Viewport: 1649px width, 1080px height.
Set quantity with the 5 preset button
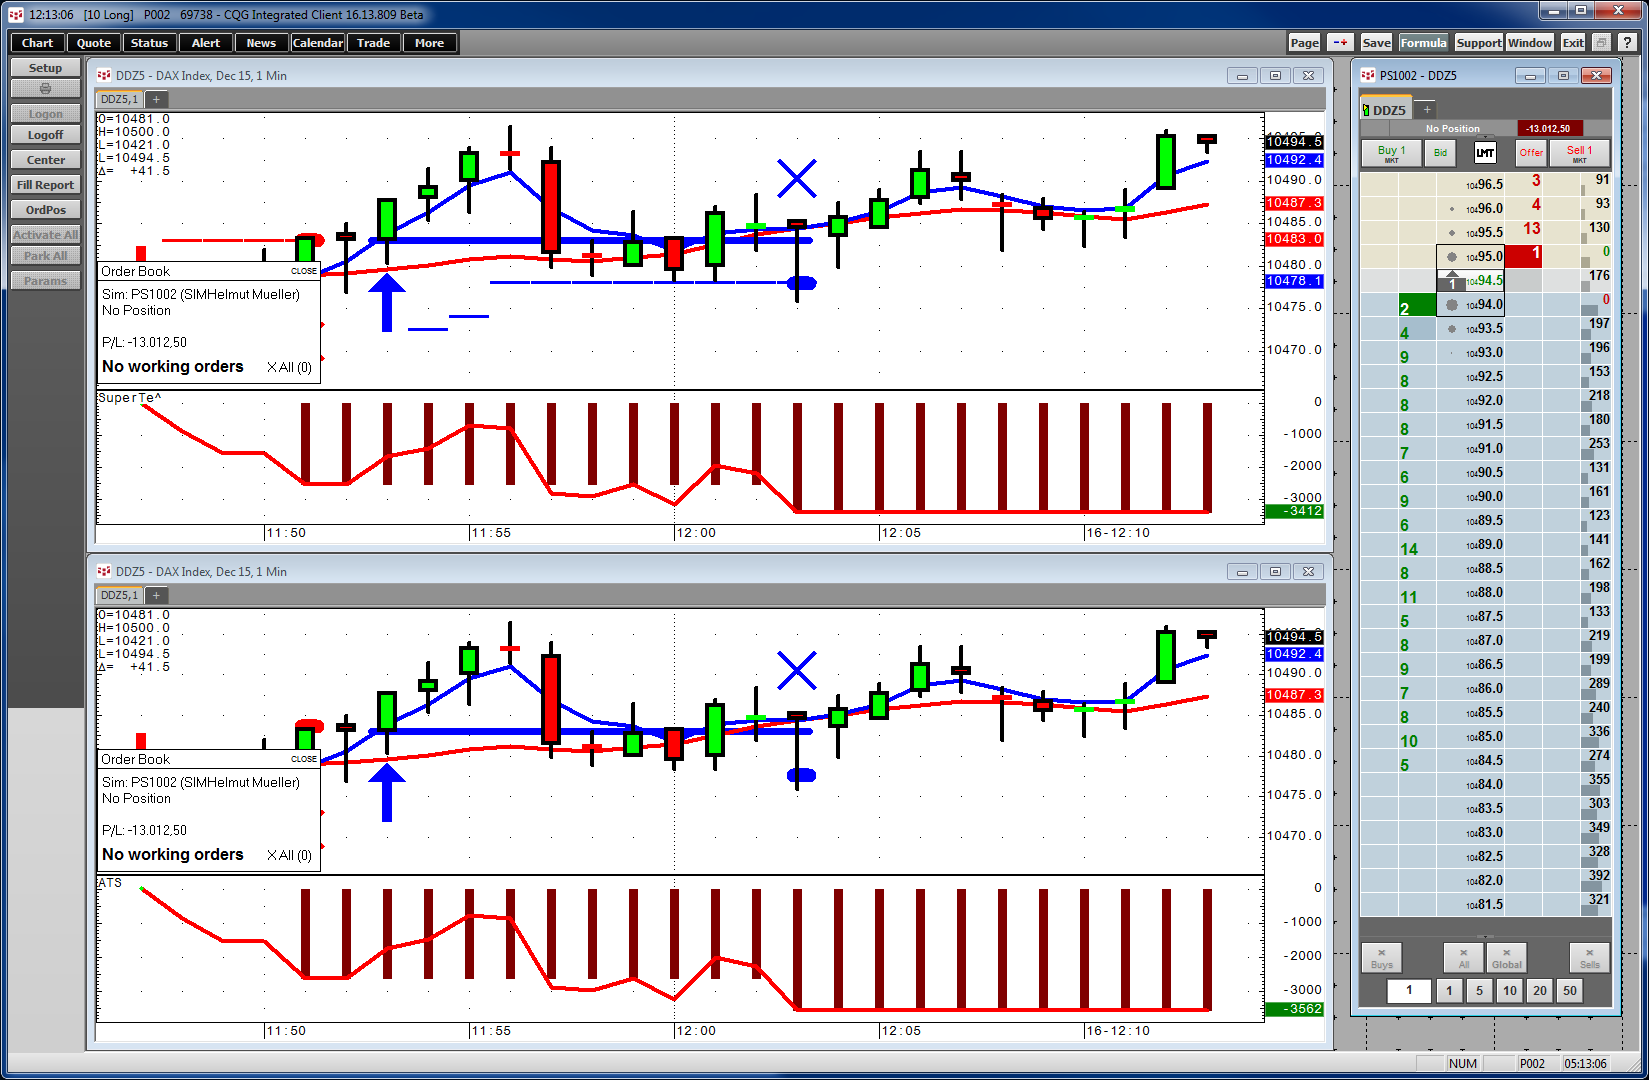[1479, 990]
